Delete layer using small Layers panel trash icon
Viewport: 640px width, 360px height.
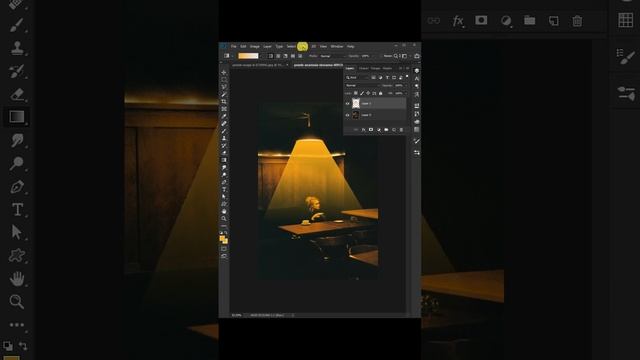coord(401,130)
